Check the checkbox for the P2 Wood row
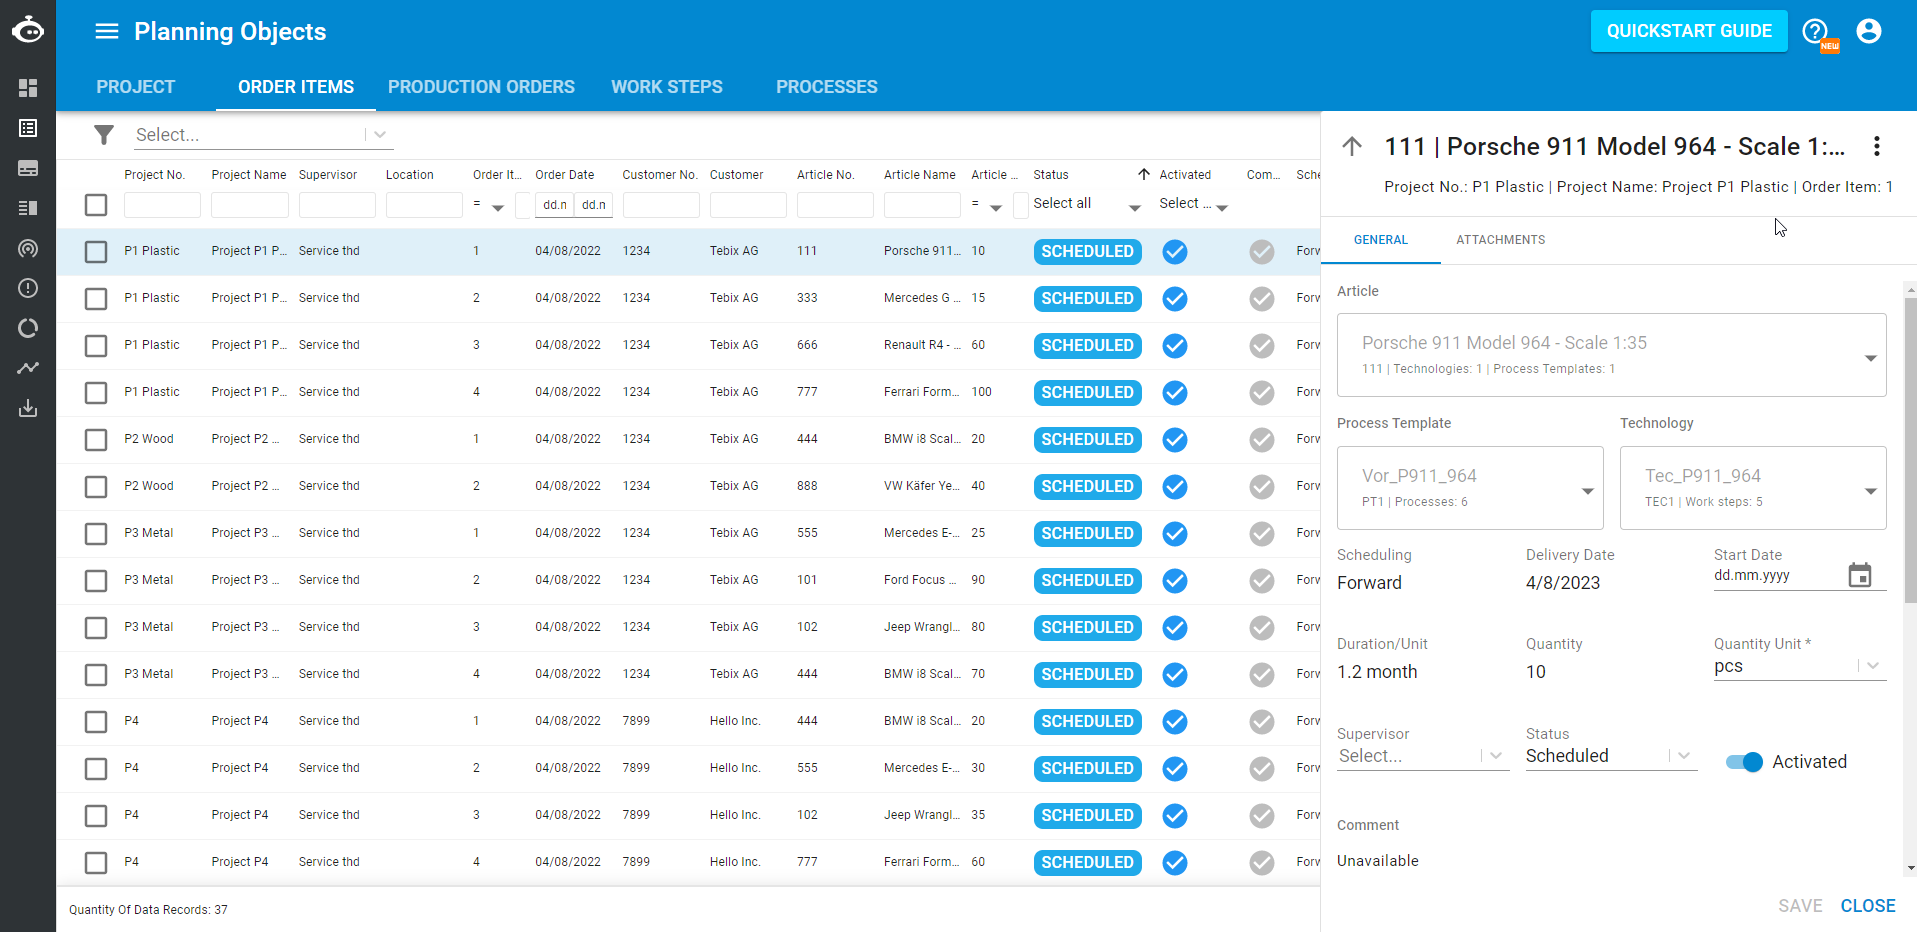This screenshot has width=1917, height=932. tap(95, 439)
